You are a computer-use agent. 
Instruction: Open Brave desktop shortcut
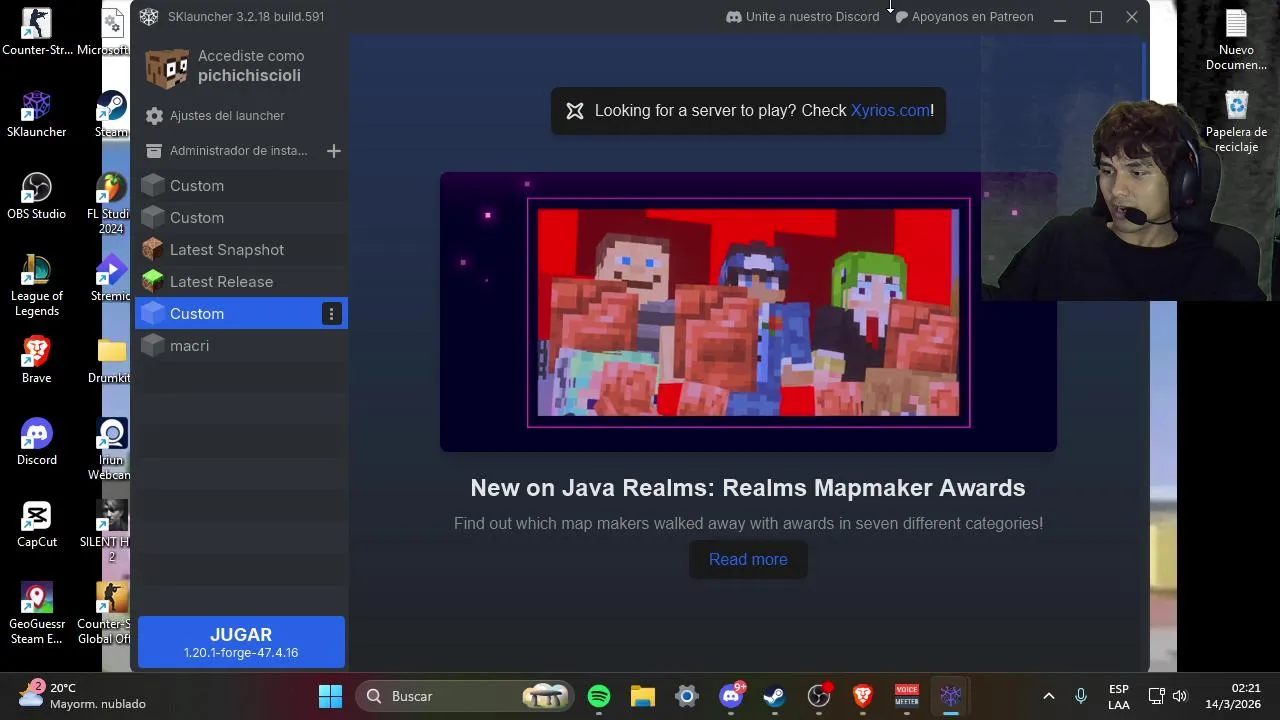pos(36,360)
